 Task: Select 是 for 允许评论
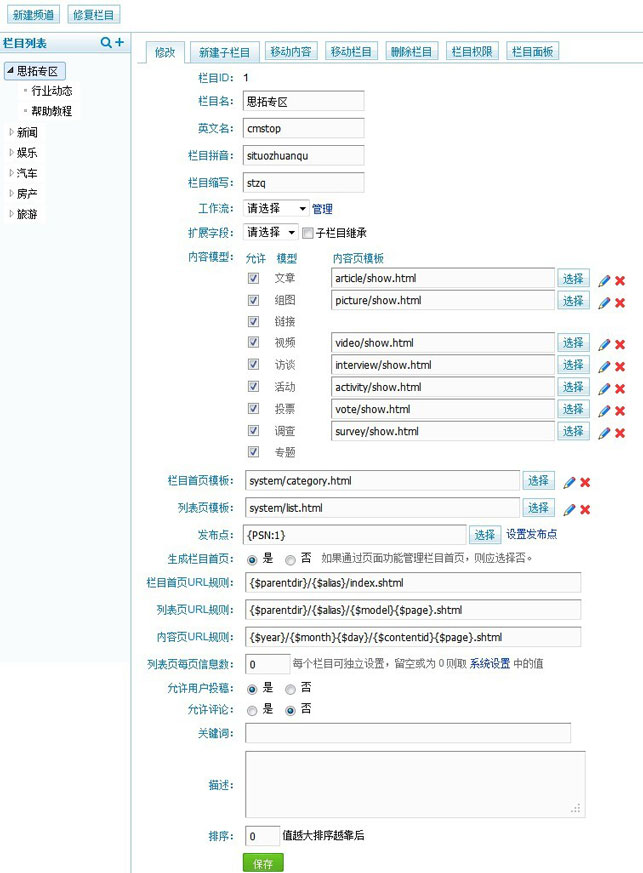(252, 710)
